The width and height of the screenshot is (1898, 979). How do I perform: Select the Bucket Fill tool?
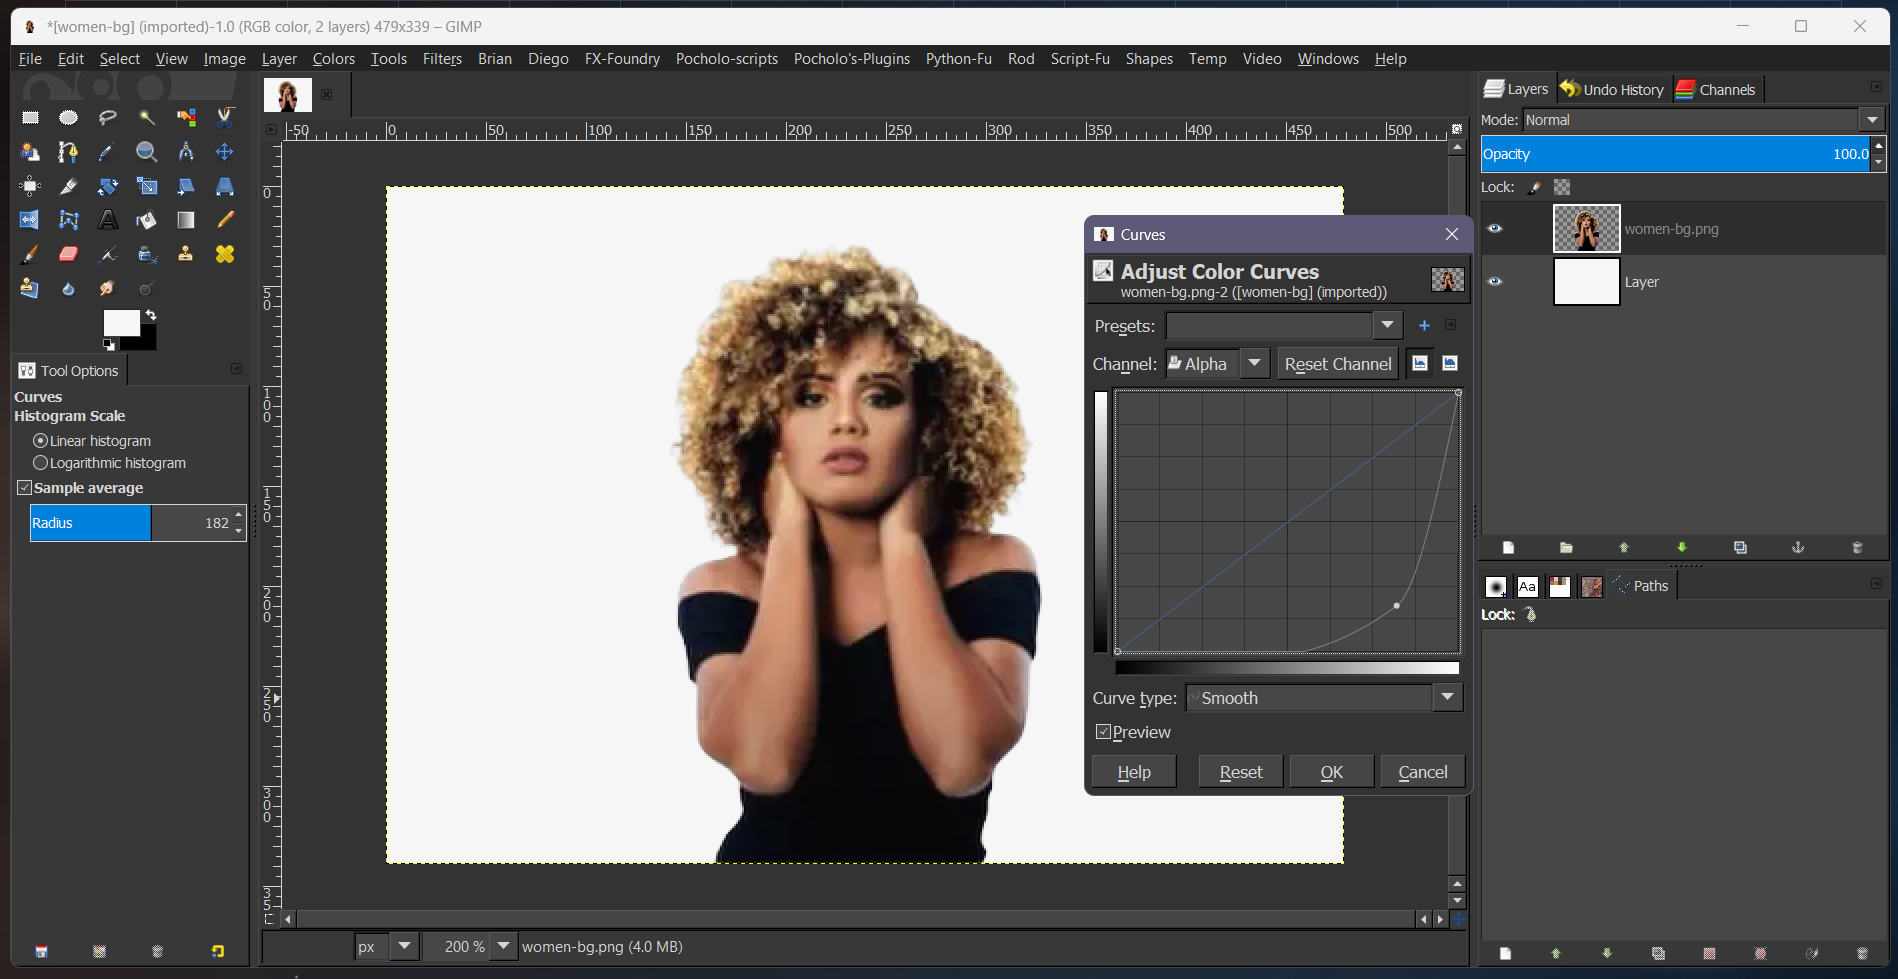click(147, 220)
